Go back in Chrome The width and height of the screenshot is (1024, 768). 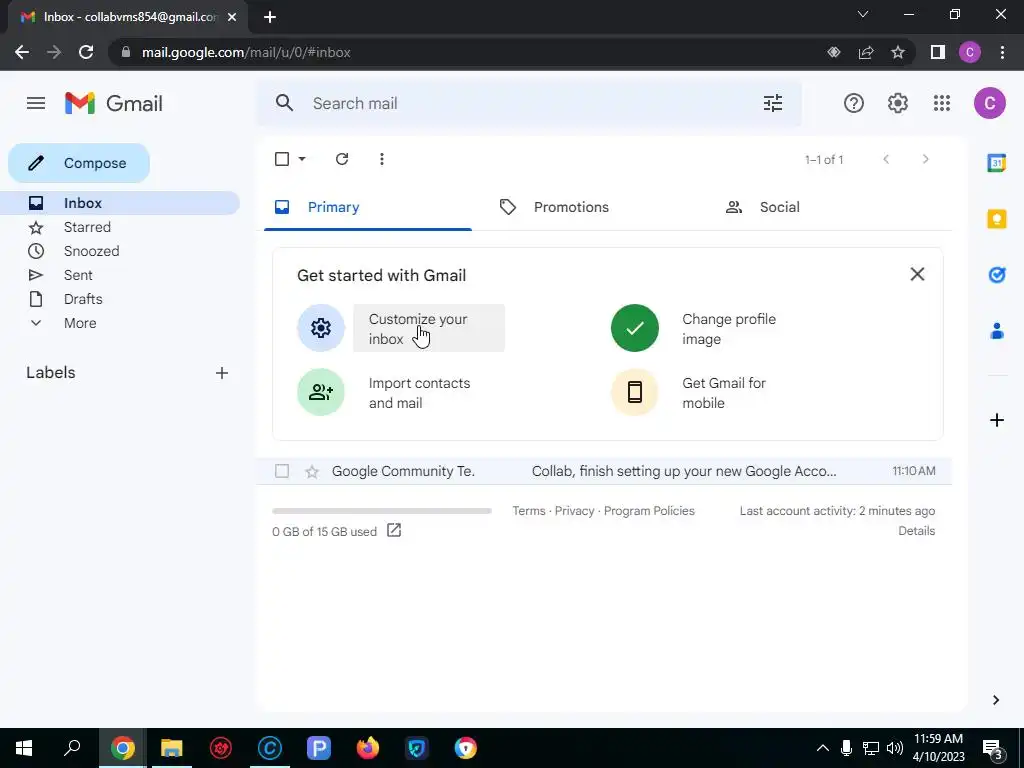[22, 52]
